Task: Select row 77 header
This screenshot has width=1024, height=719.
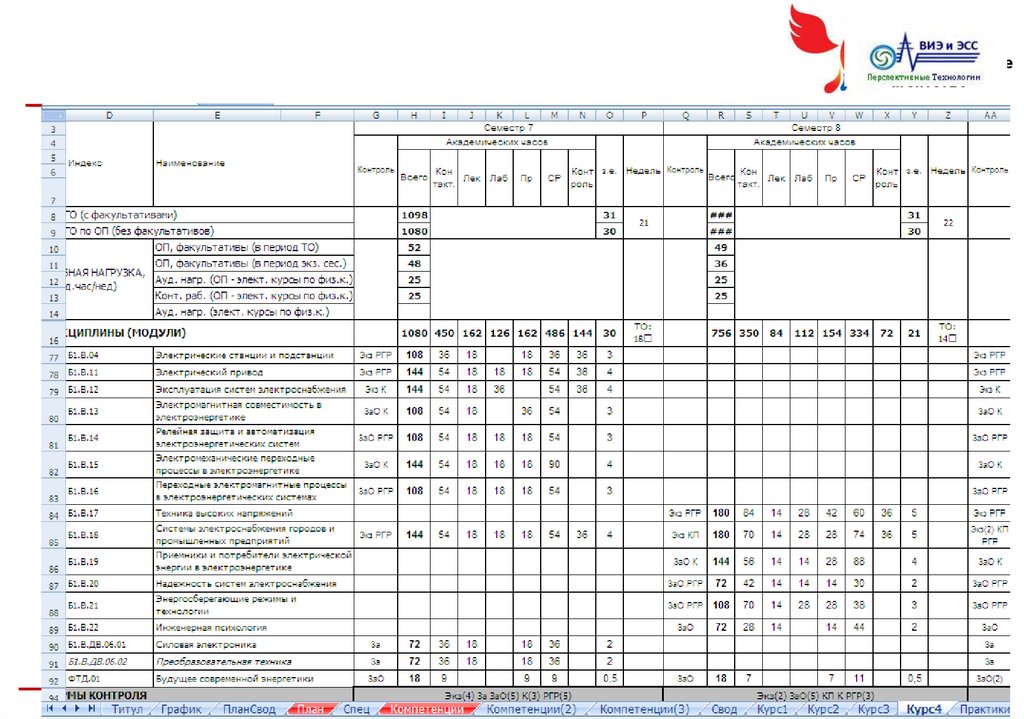Action: [x=54, y=356]
